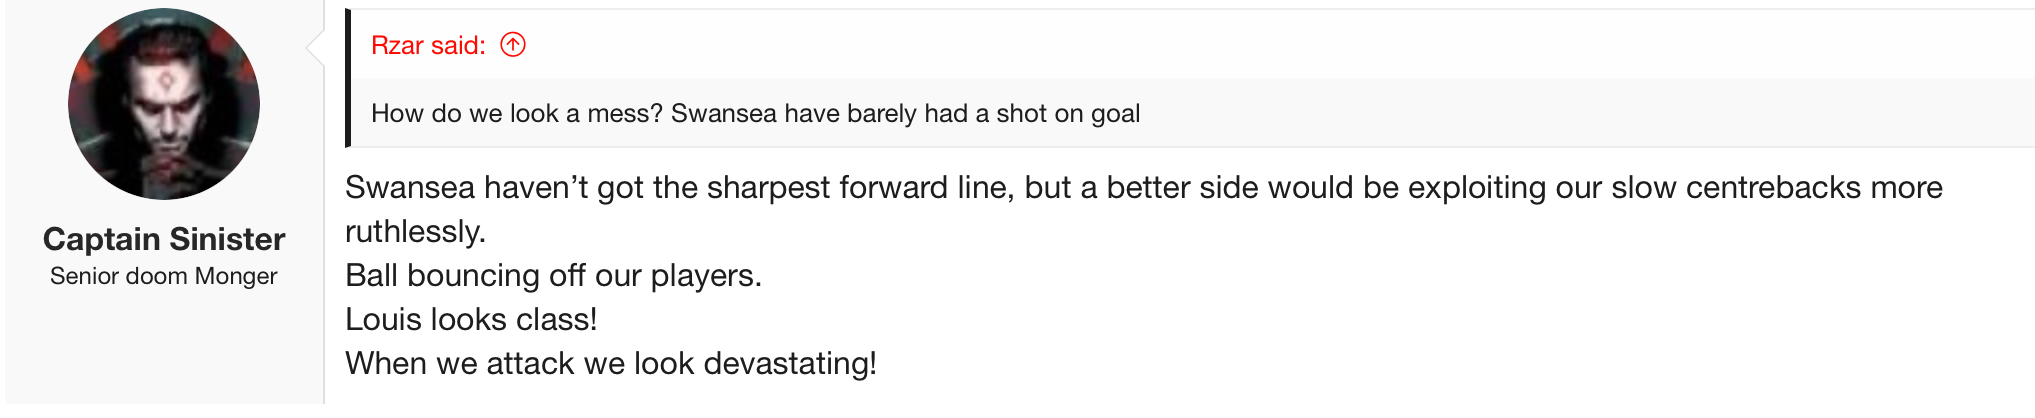Screen dimensions: 2035x418
Task: Click the line "Louis looks class!"
Action: [471, 320]
